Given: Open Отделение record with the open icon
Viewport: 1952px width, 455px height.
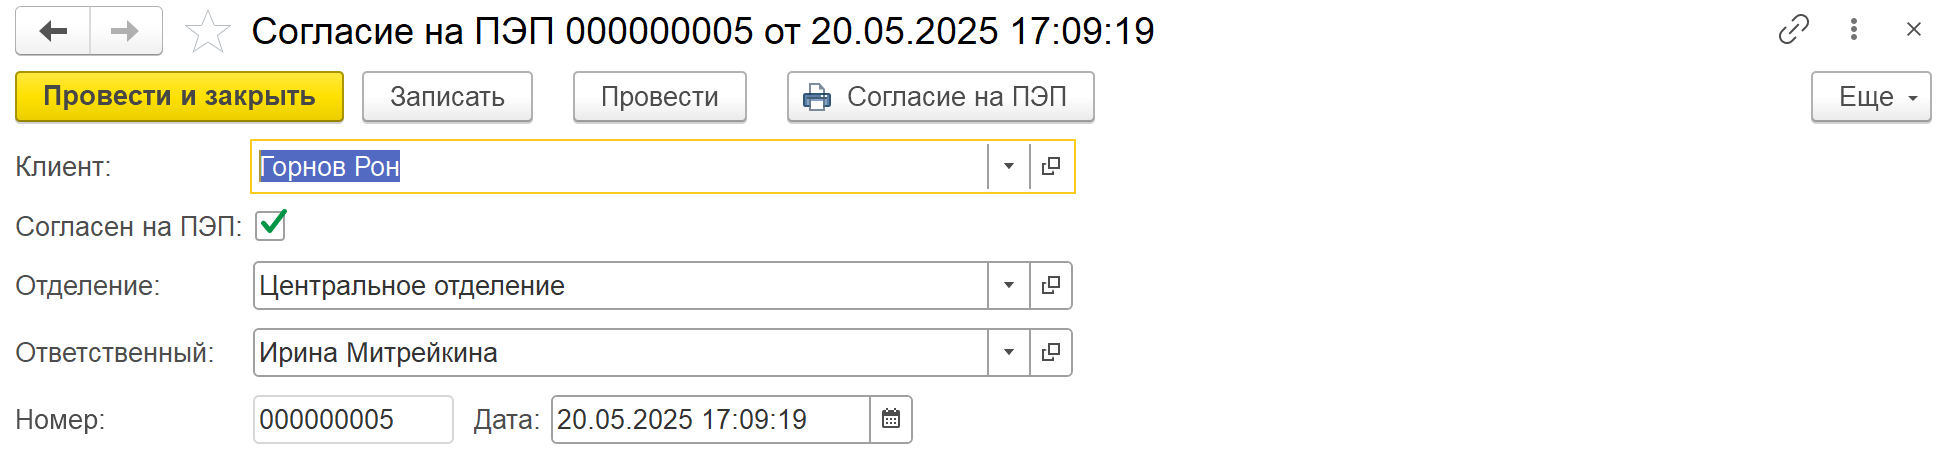Looking at the screenshot, I should pyautogui.click(x=1051, y=286).
